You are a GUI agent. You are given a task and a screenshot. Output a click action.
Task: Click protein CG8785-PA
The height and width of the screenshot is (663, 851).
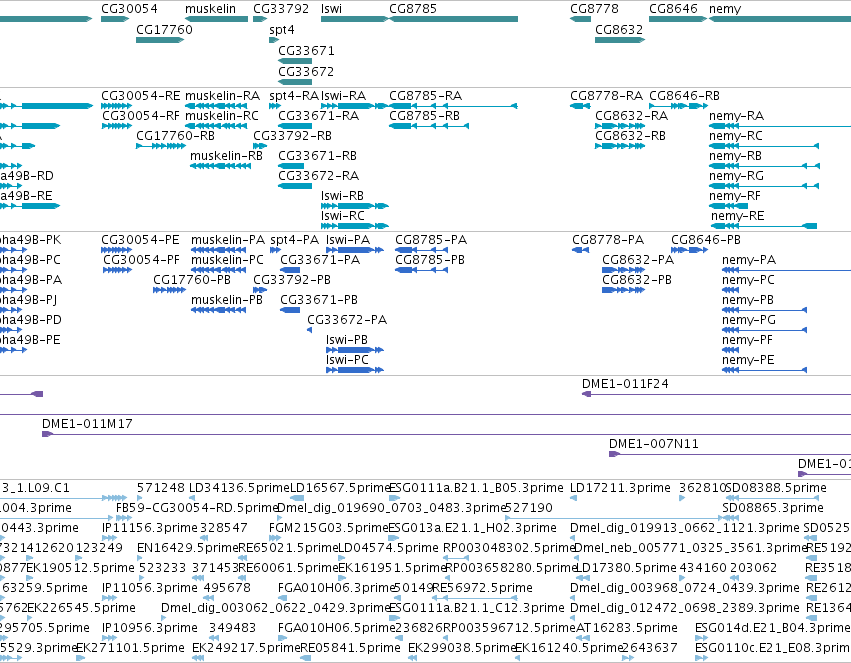pyautogui.click(x=431, y=240)
